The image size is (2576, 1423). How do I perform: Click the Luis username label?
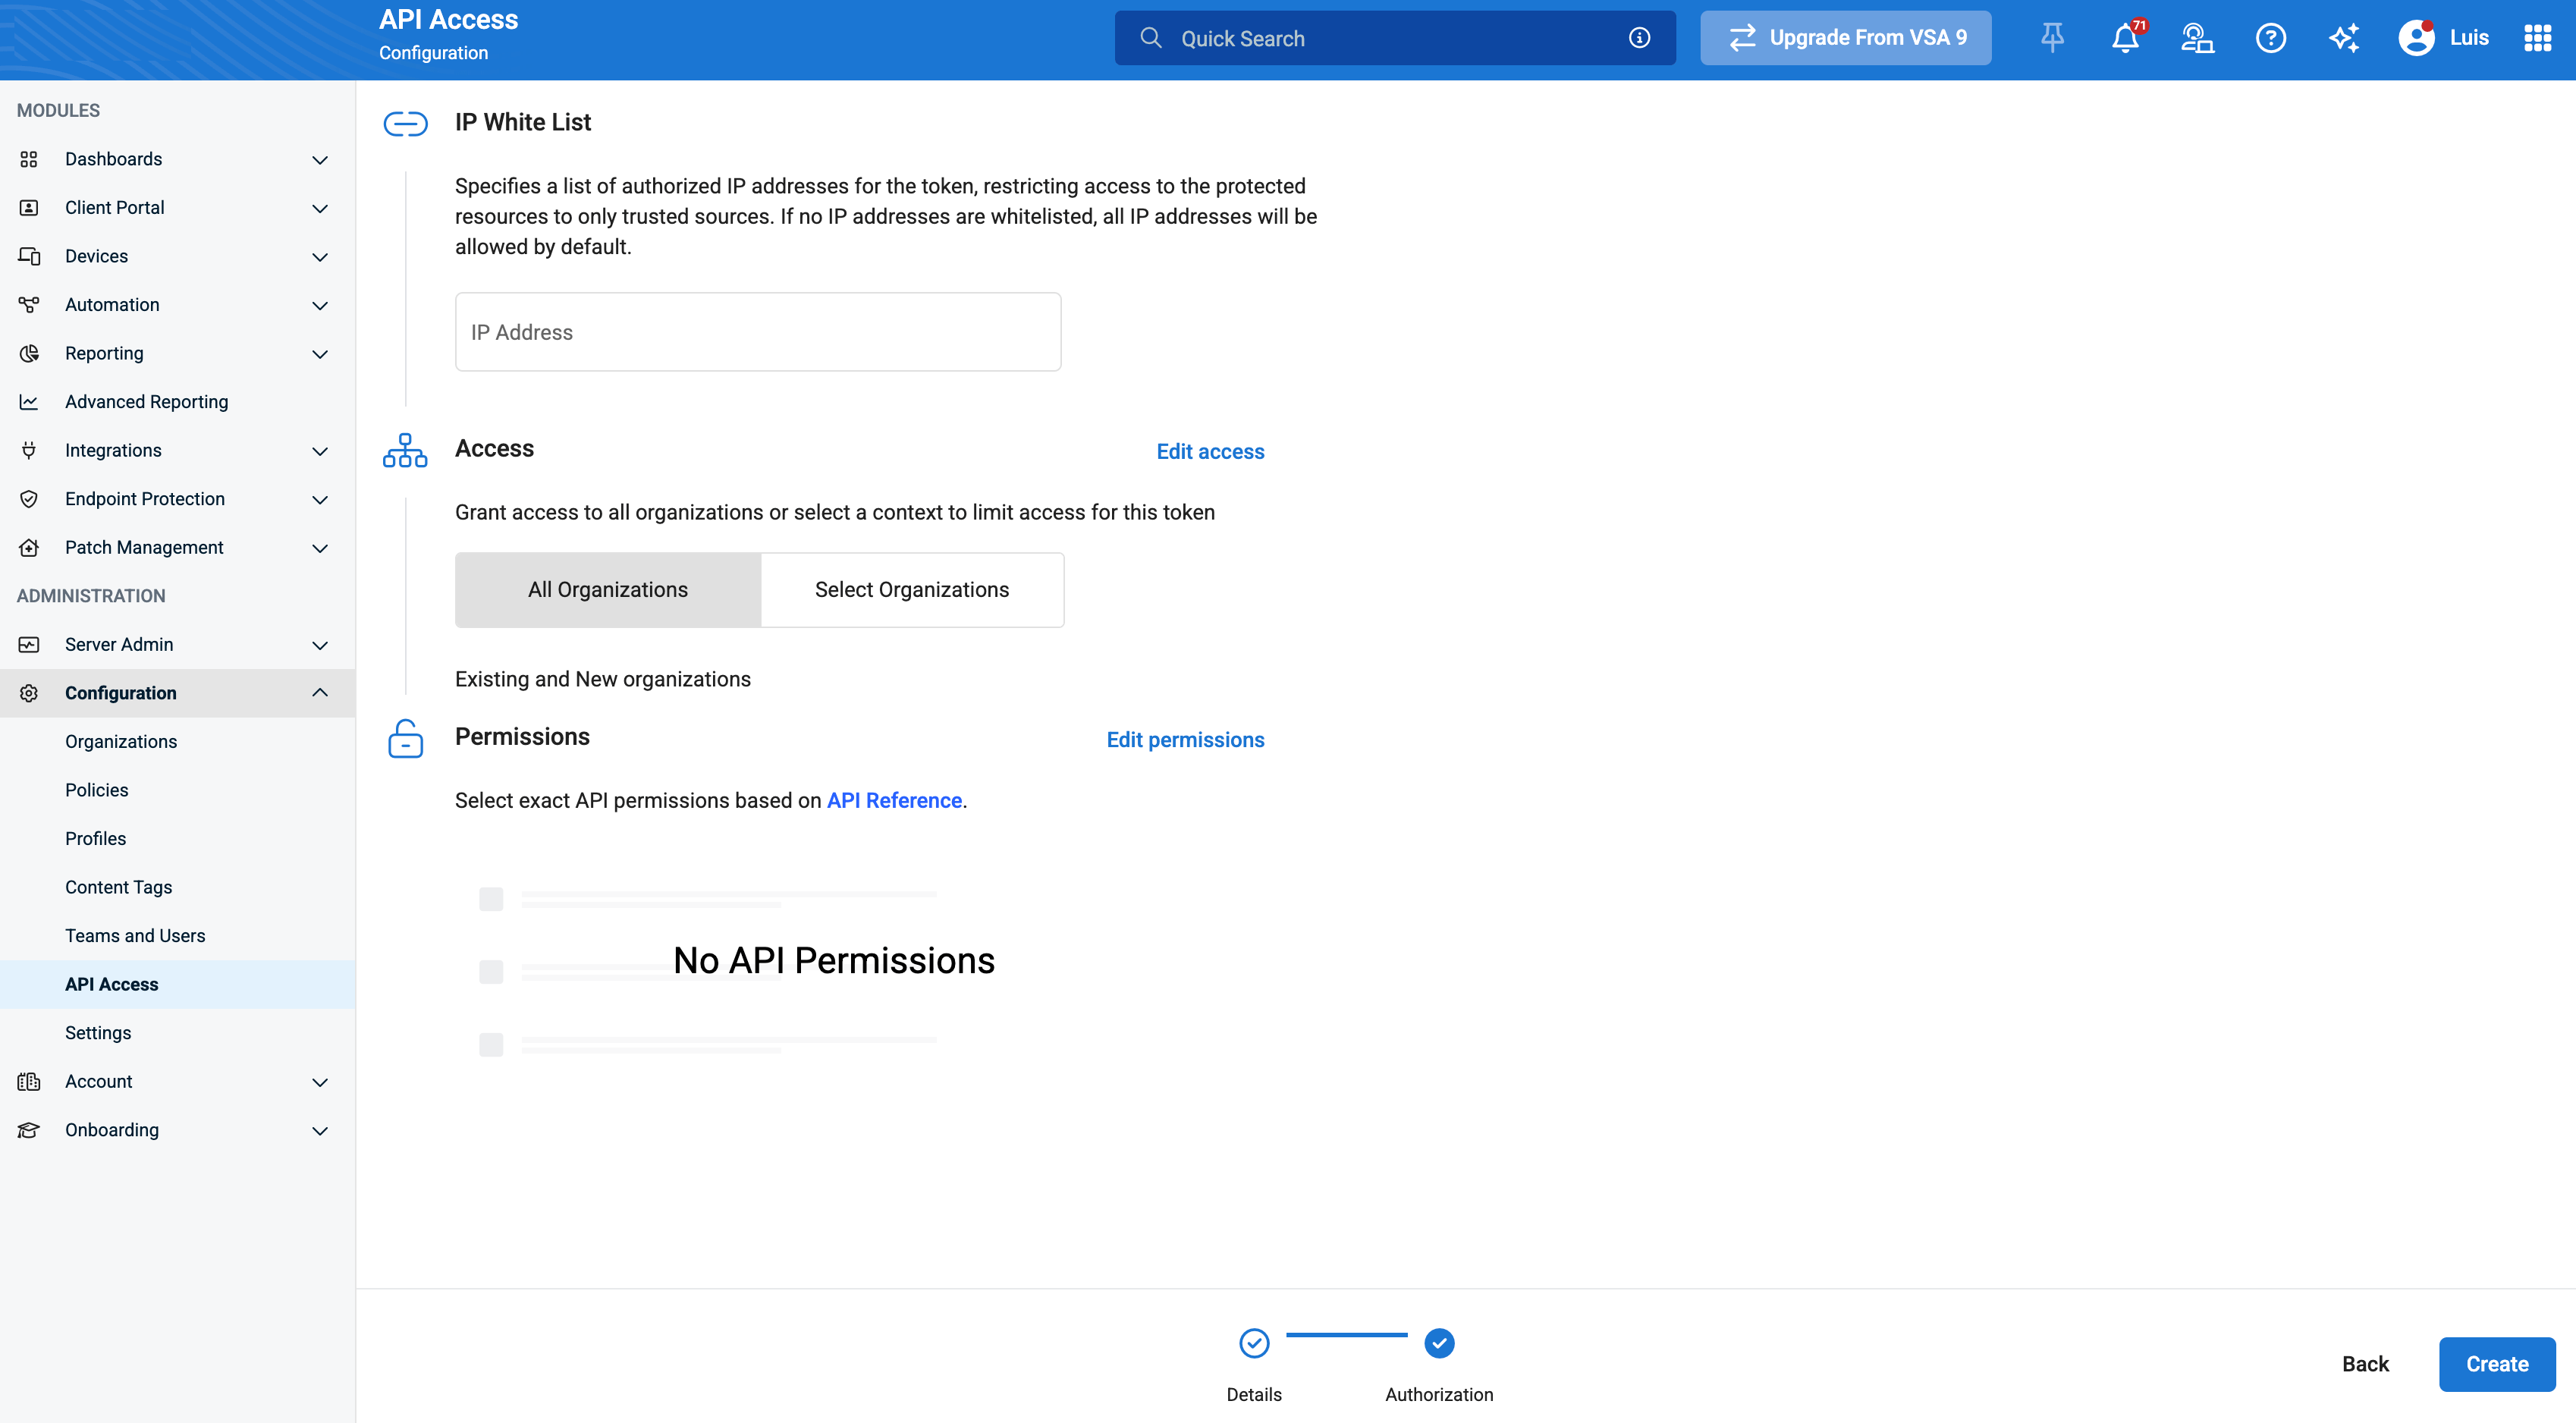2469,38
